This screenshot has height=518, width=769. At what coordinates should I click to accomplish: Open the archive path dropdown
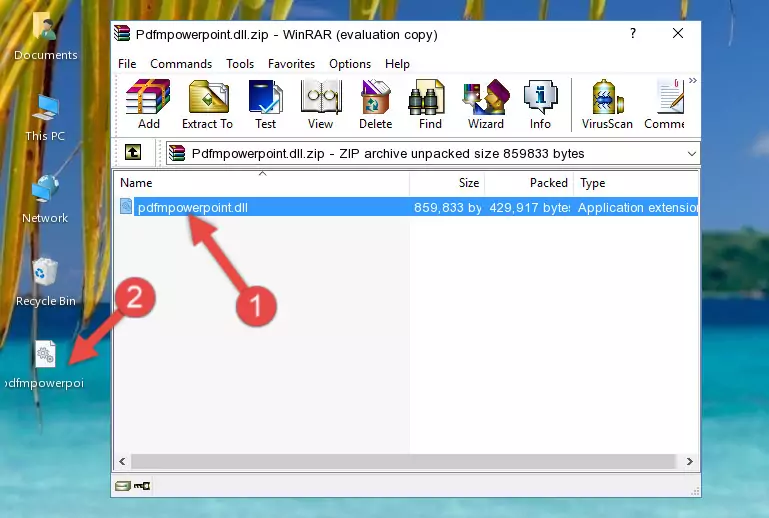[692, 154]
